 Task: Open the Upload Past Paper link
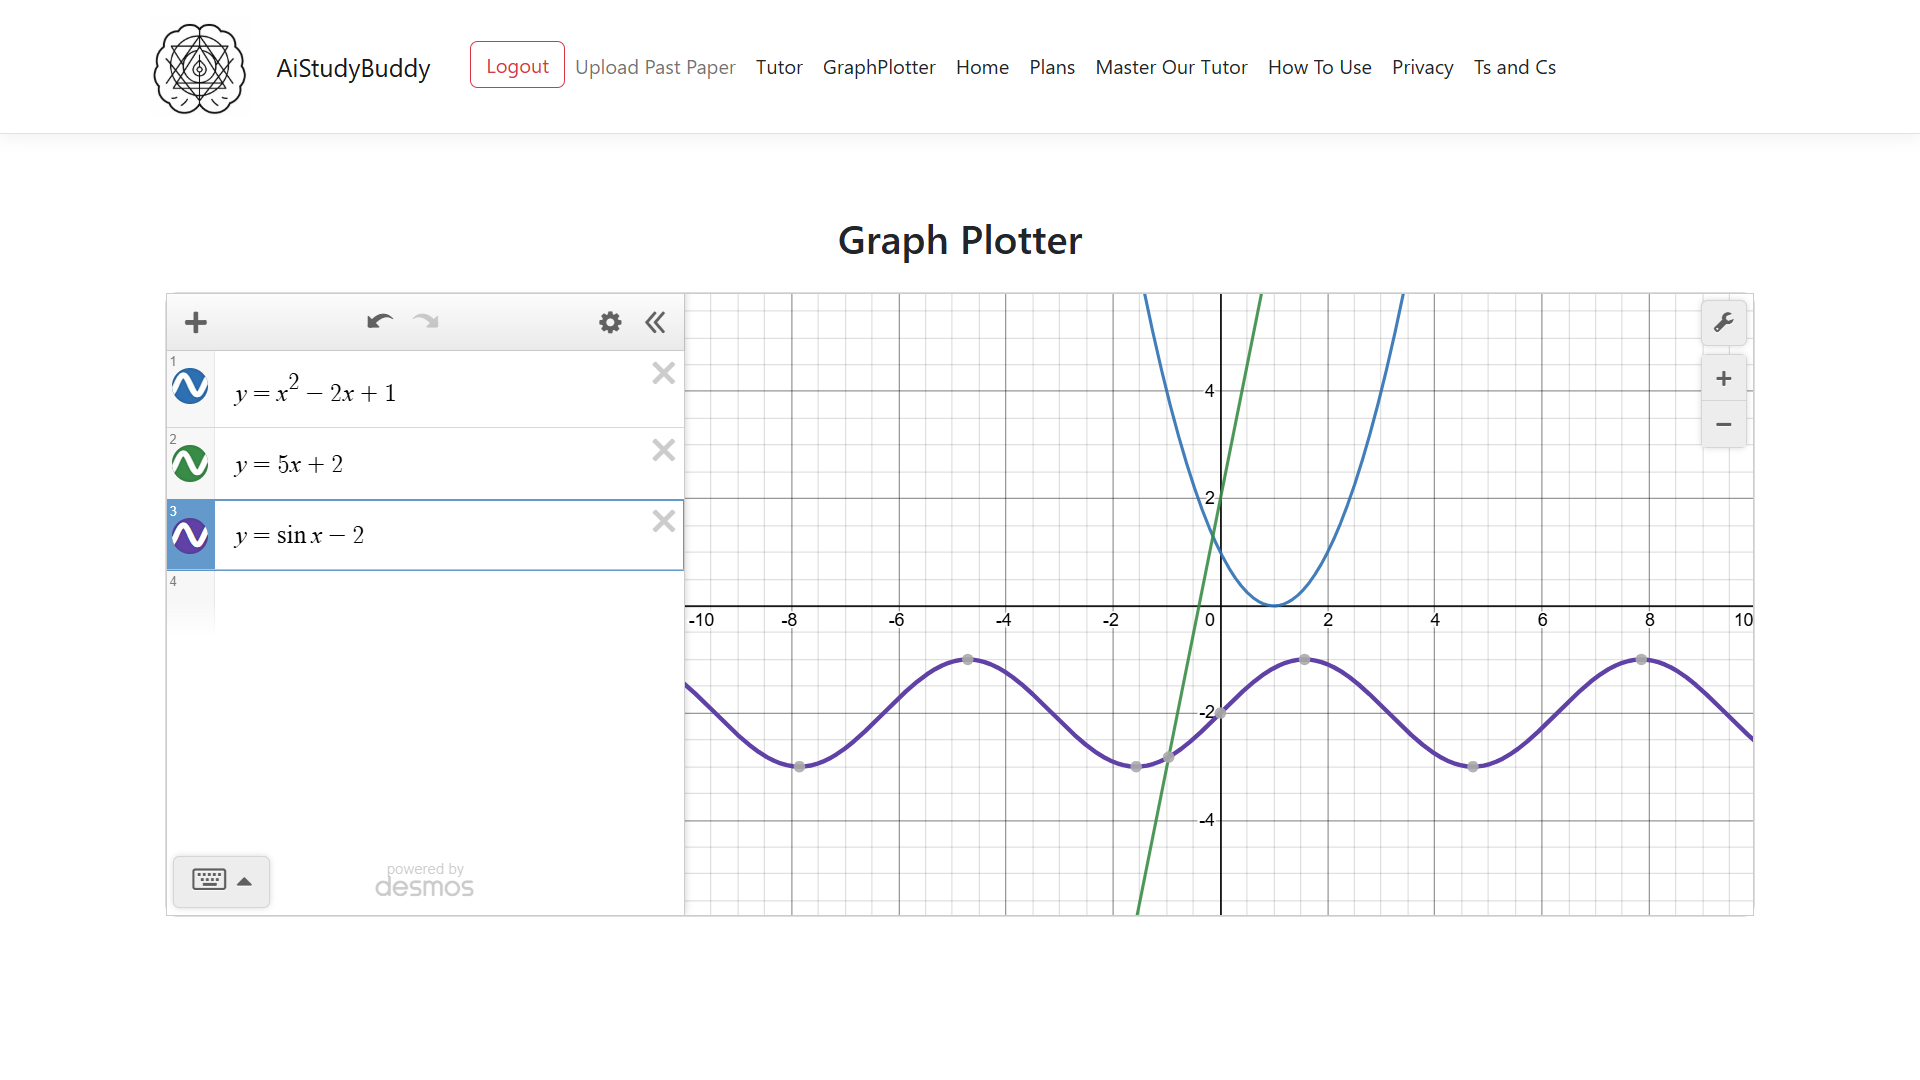pos(655,67)
